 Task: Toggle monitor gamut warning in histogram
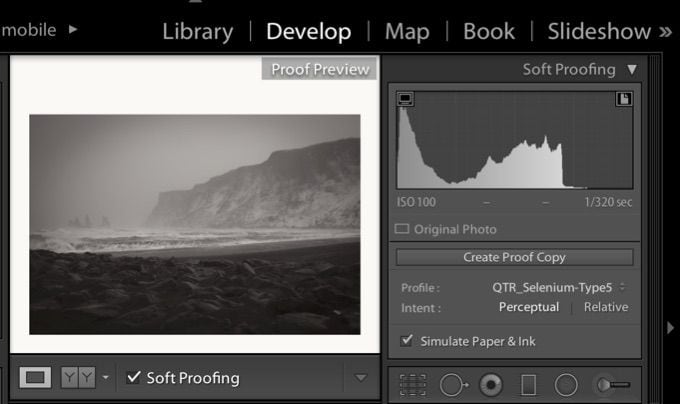(405, 99)
